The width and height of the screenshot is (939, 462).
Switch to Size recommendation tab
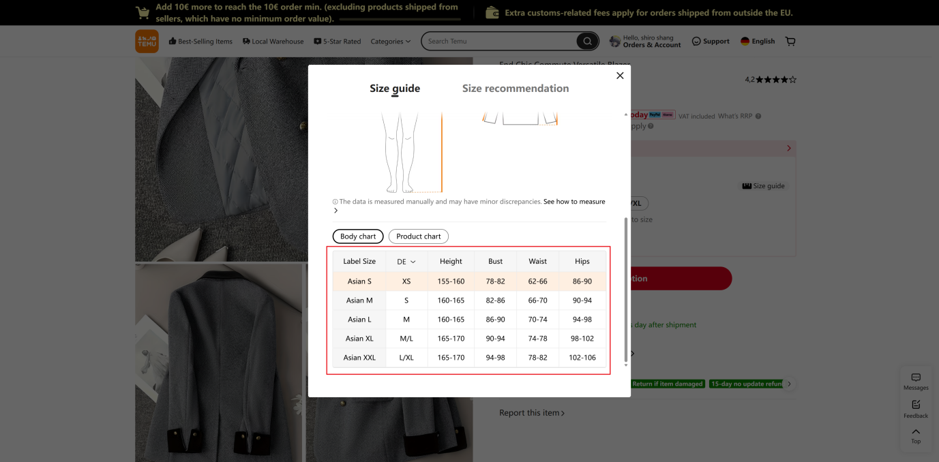(x=516, y=89)
